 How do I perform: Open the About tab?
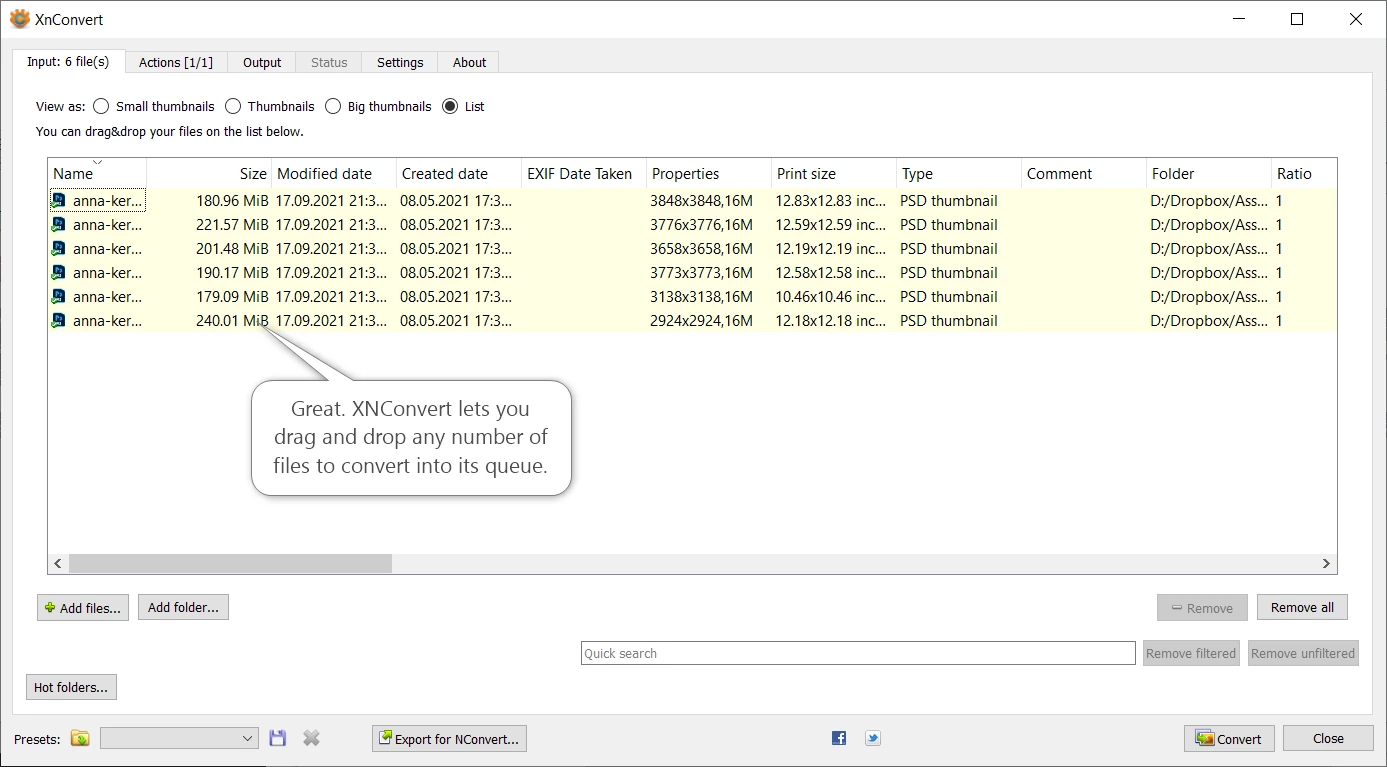[x=469, y=62]
